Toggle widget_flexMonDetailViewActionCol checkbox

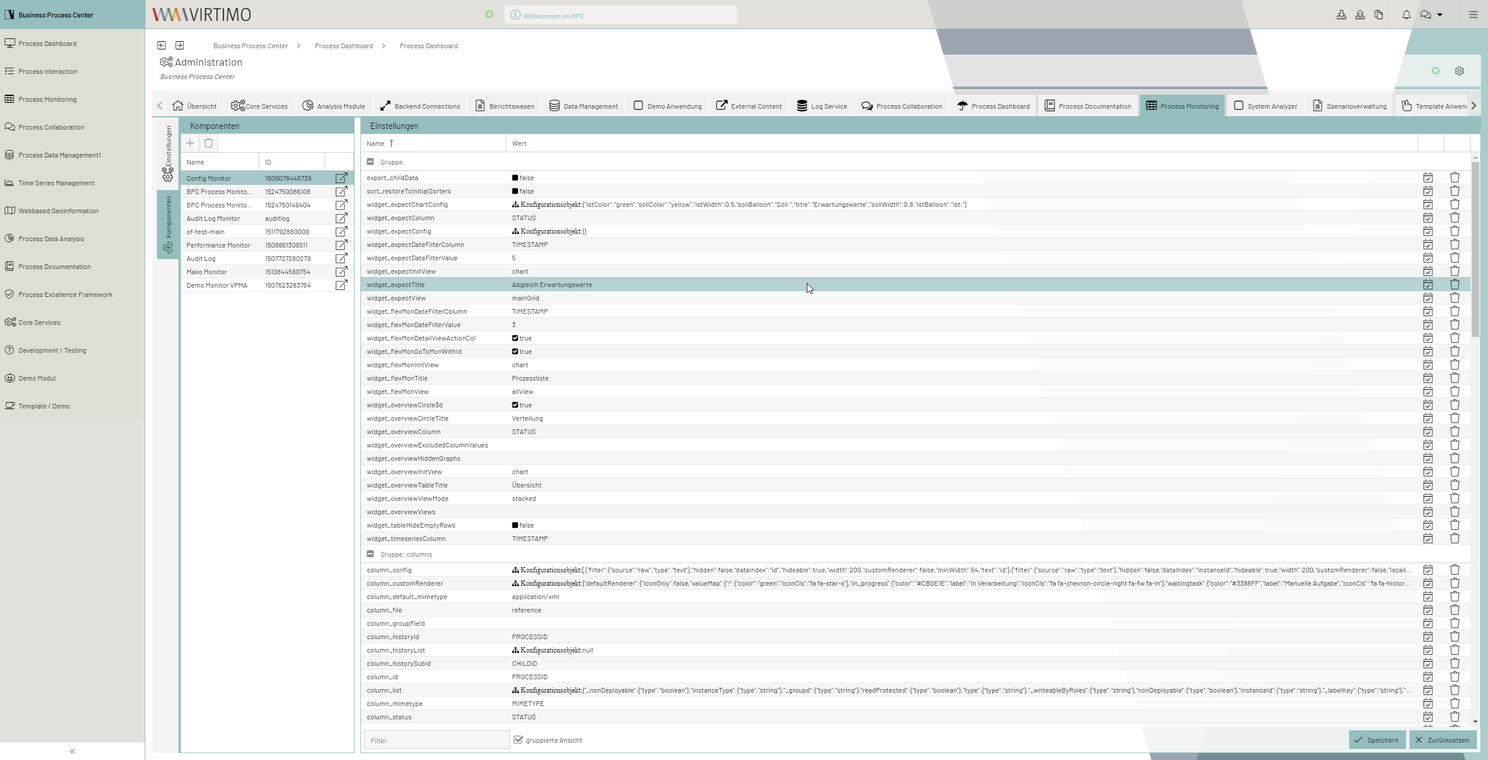point(515,338)
